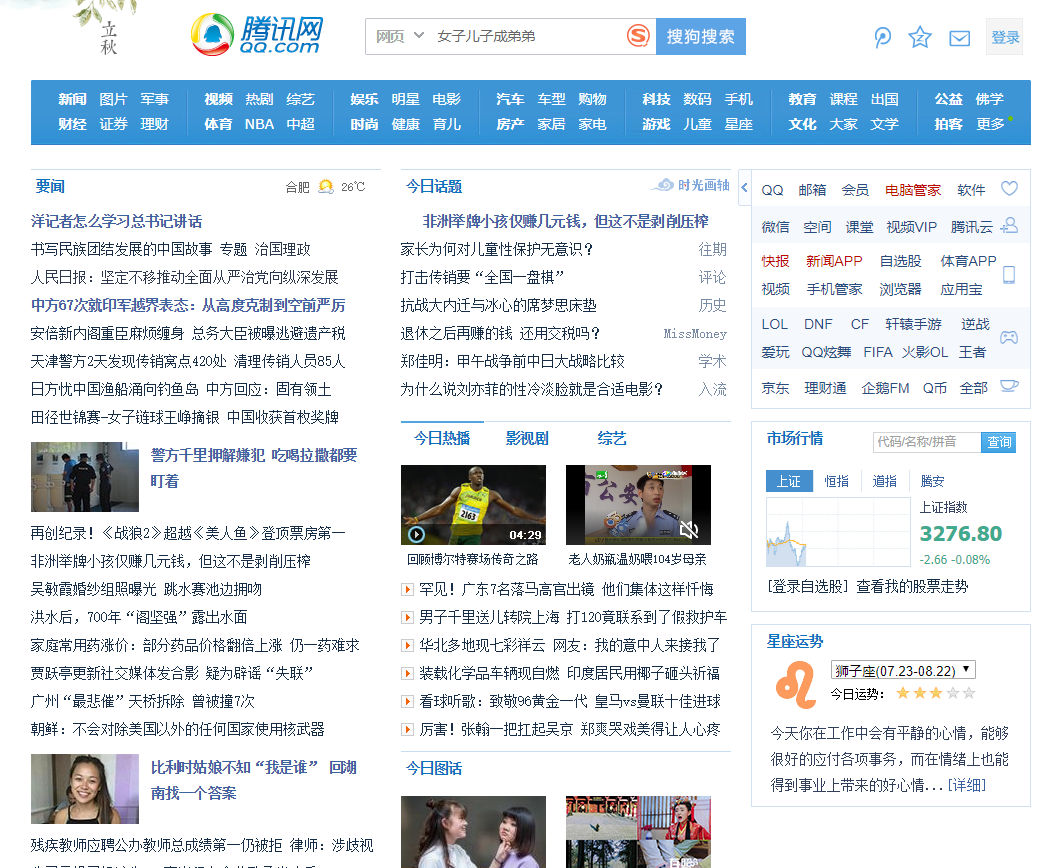
Task: Click the Sogou S icon in search box
Action: tap(638, 35)
